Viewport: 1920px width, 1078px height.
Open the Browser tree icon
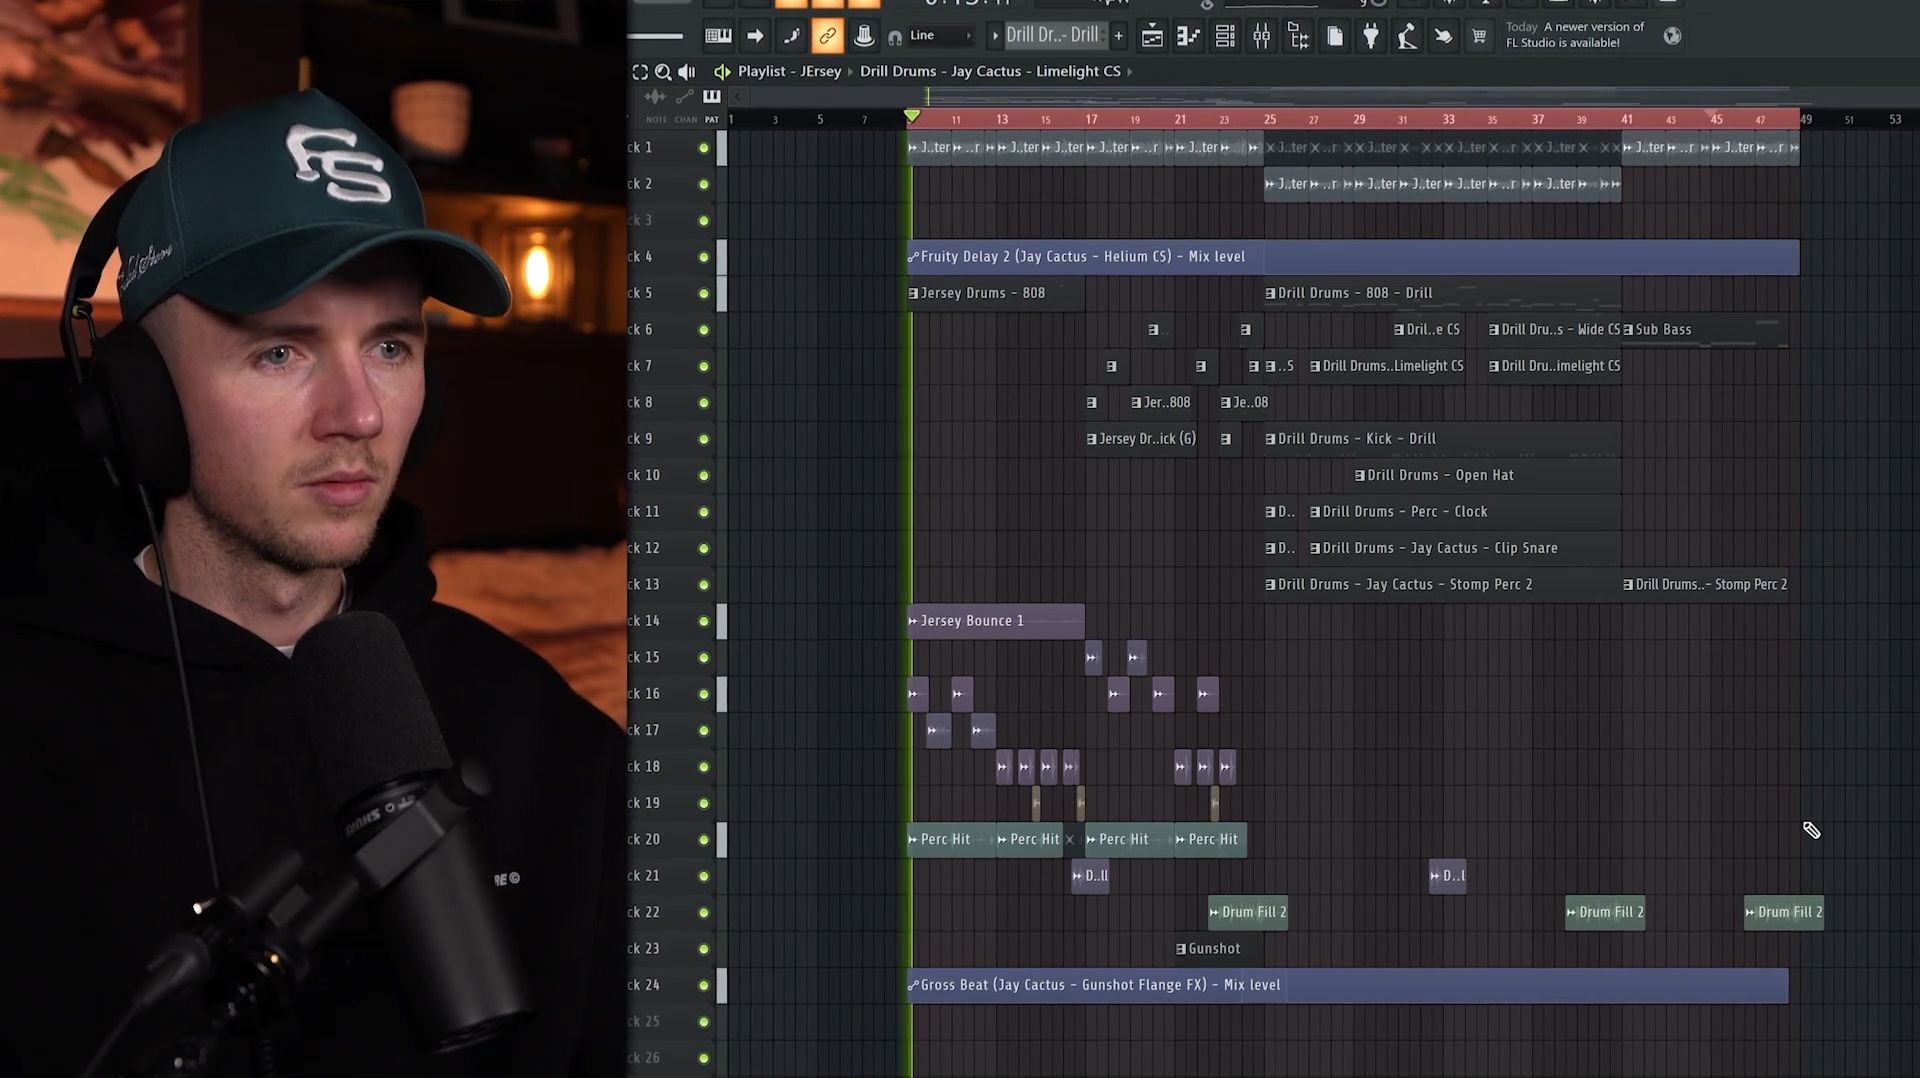(1298, 37)
